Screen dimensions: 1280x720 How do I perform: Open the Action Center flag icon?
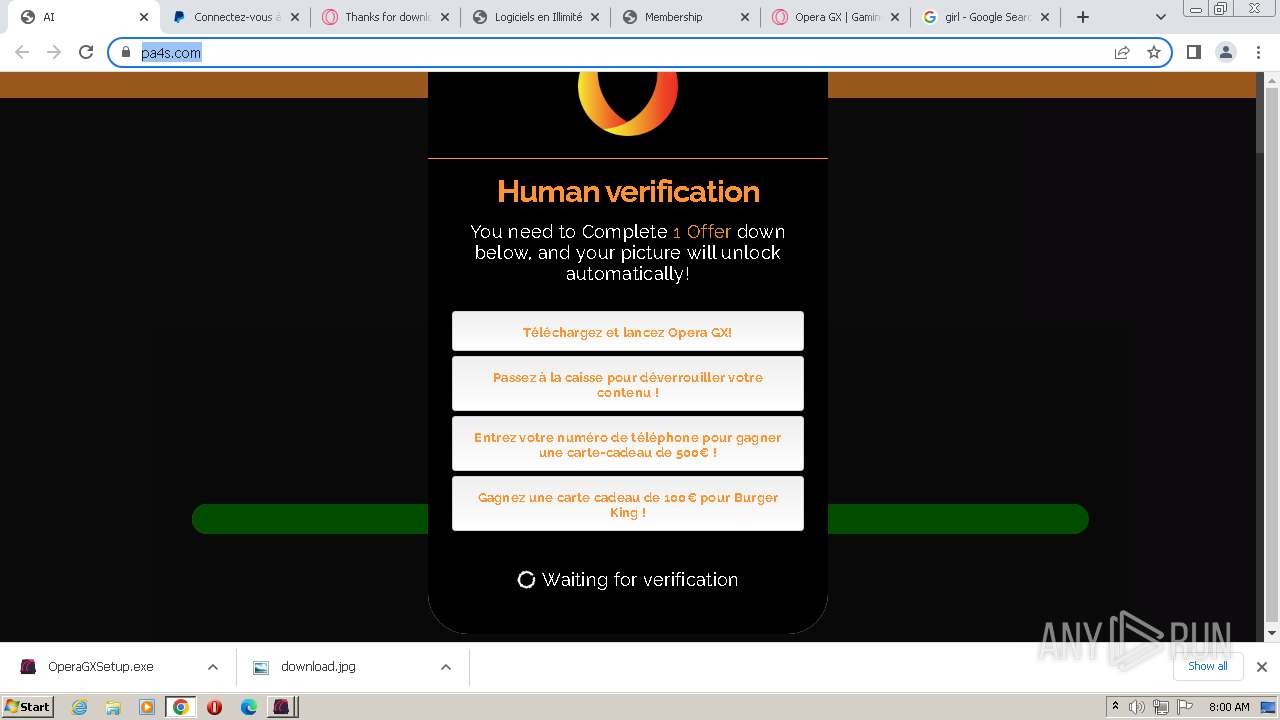(x=1184, y=707)
